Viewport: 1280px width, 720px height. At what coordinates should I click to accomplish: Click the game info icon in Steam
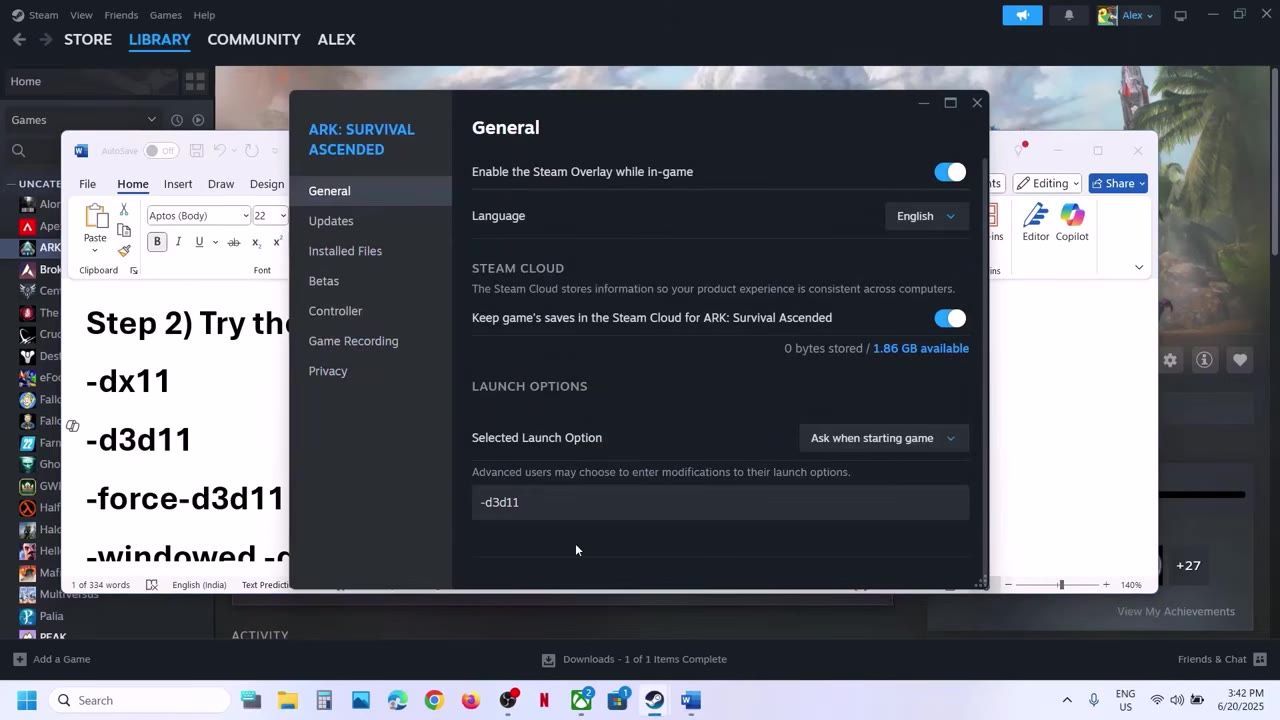coord(1204,360)
